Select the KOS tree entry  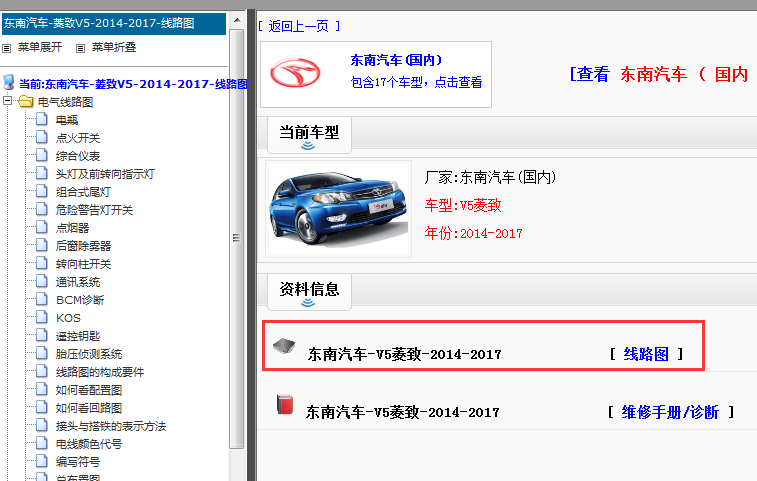click(68, 318)
